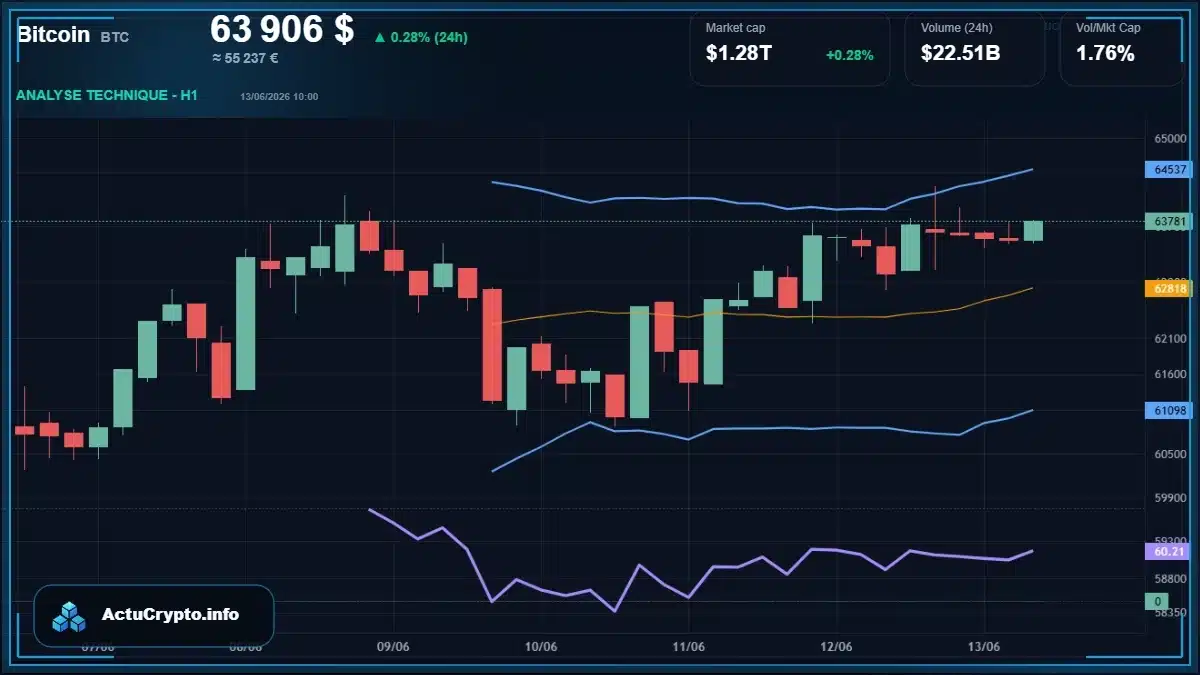Click the orange 62818 moving average tag
The height and width of the screenshot is (675, 1200).
click(1170, 289)
